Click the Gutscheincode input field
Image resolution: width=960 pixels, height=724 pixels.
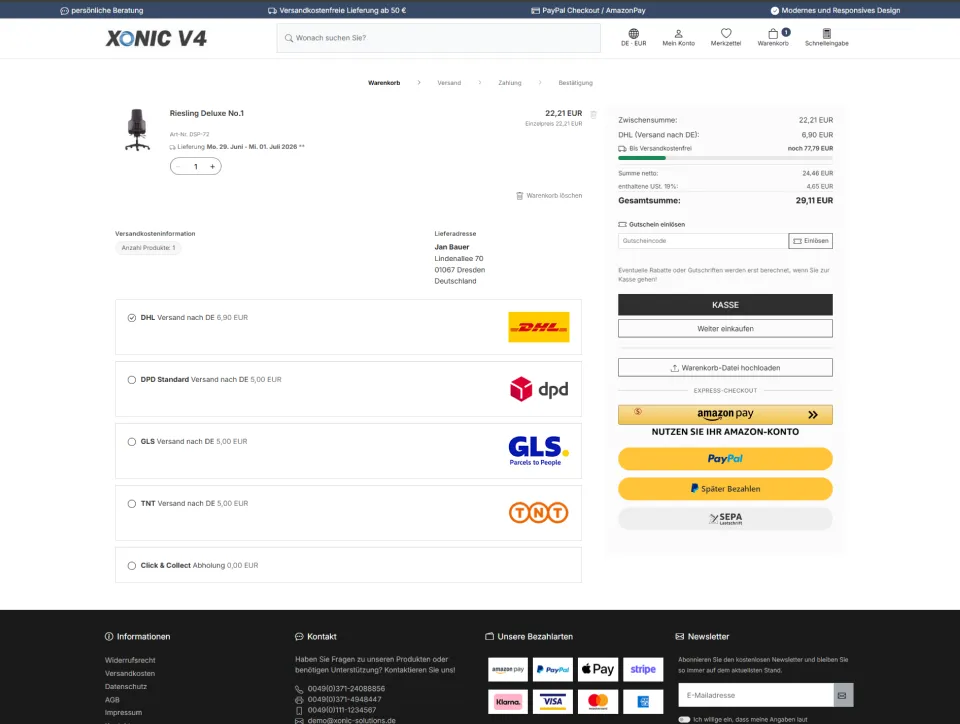point(703,241)
